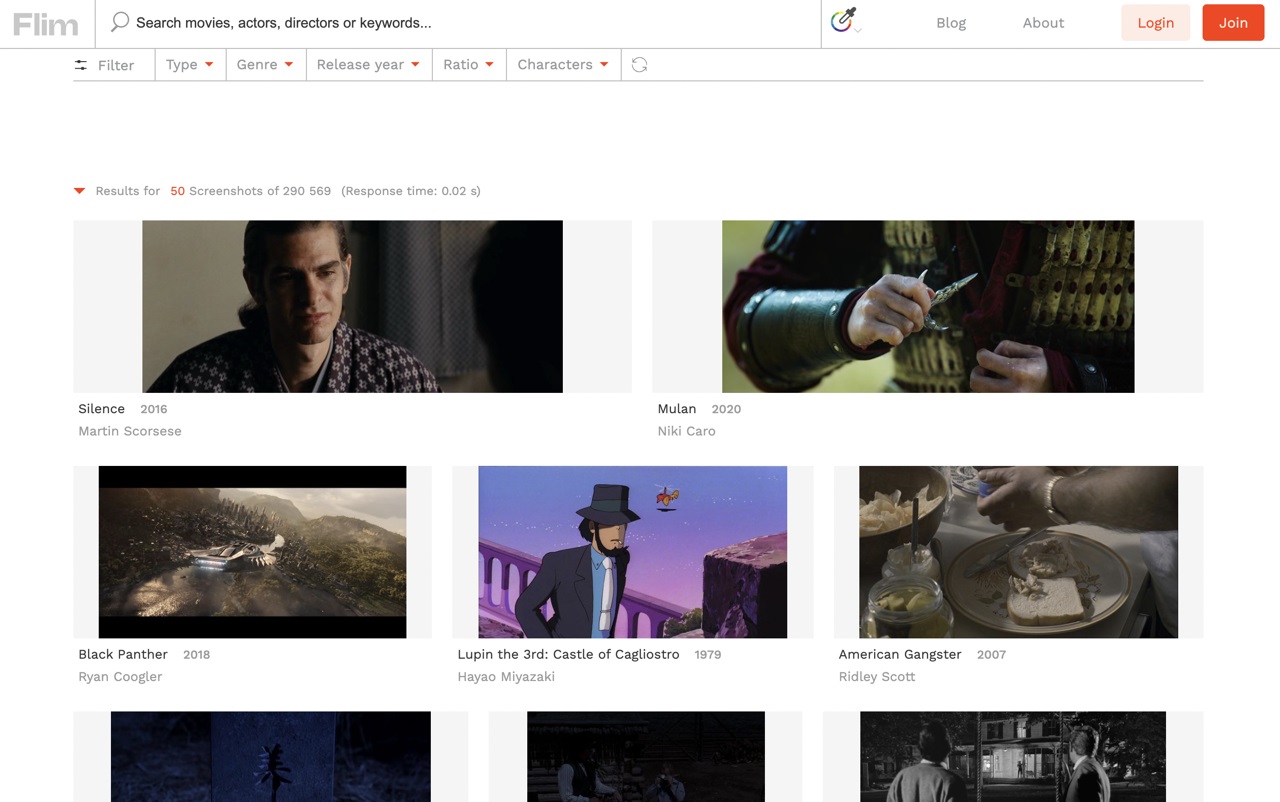Click the year 2007 beside American Gangster
Screen dimensions: 1280x802
tap(992, 655)
